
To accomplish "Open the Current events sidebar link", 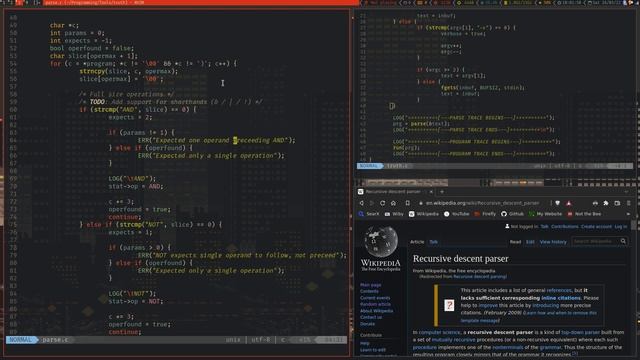I will (x=375, y=298).
